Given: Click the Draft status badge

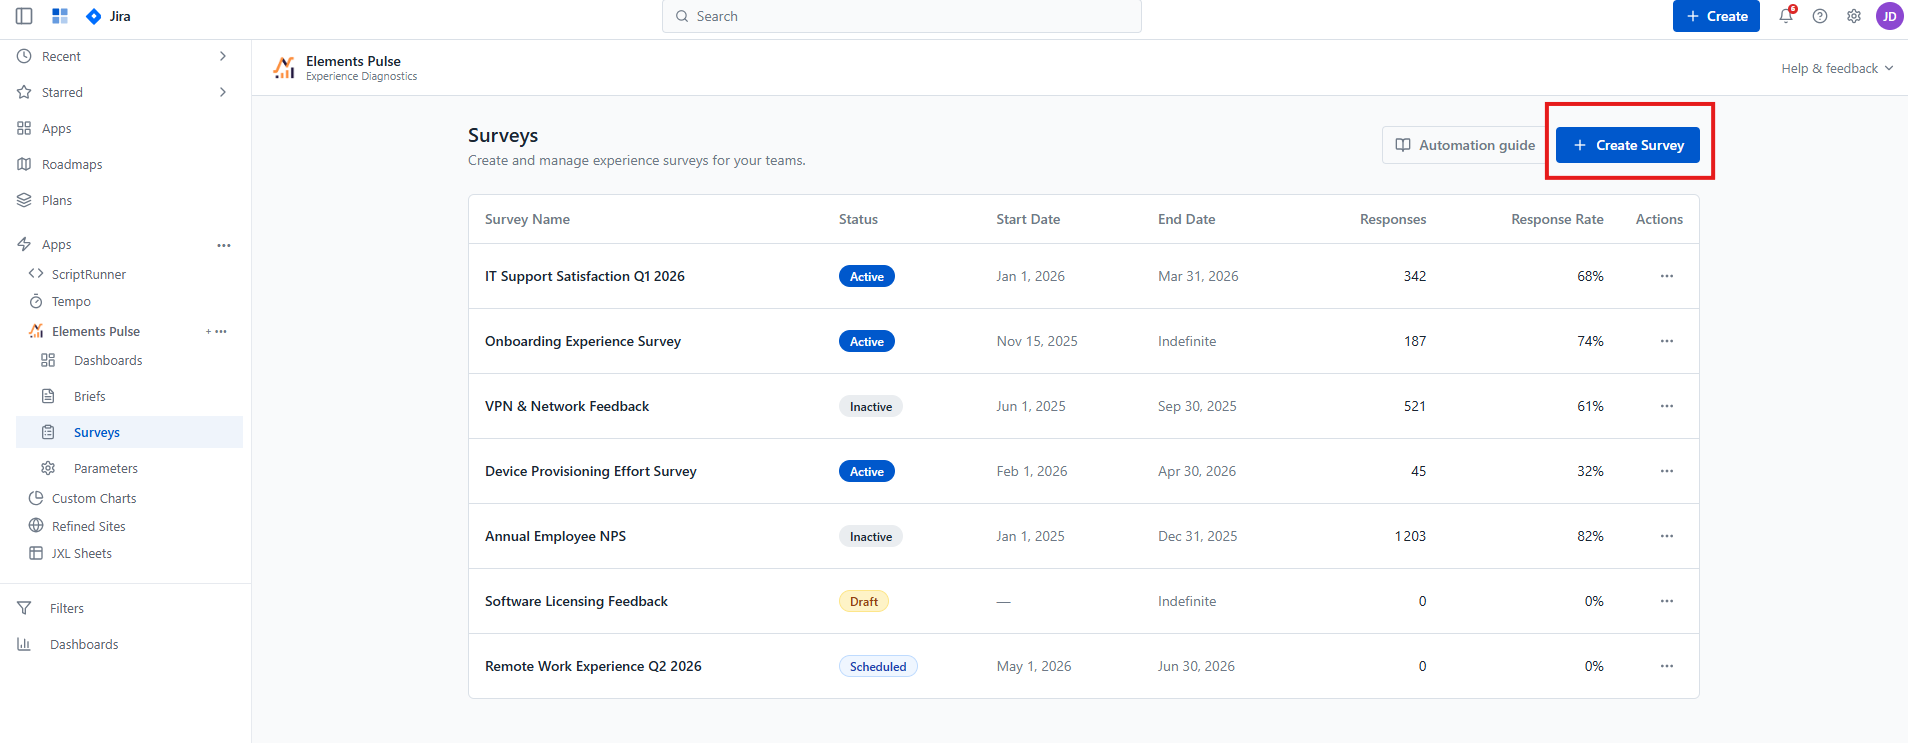Looking at the screenshot, I should tap(864, 601).
